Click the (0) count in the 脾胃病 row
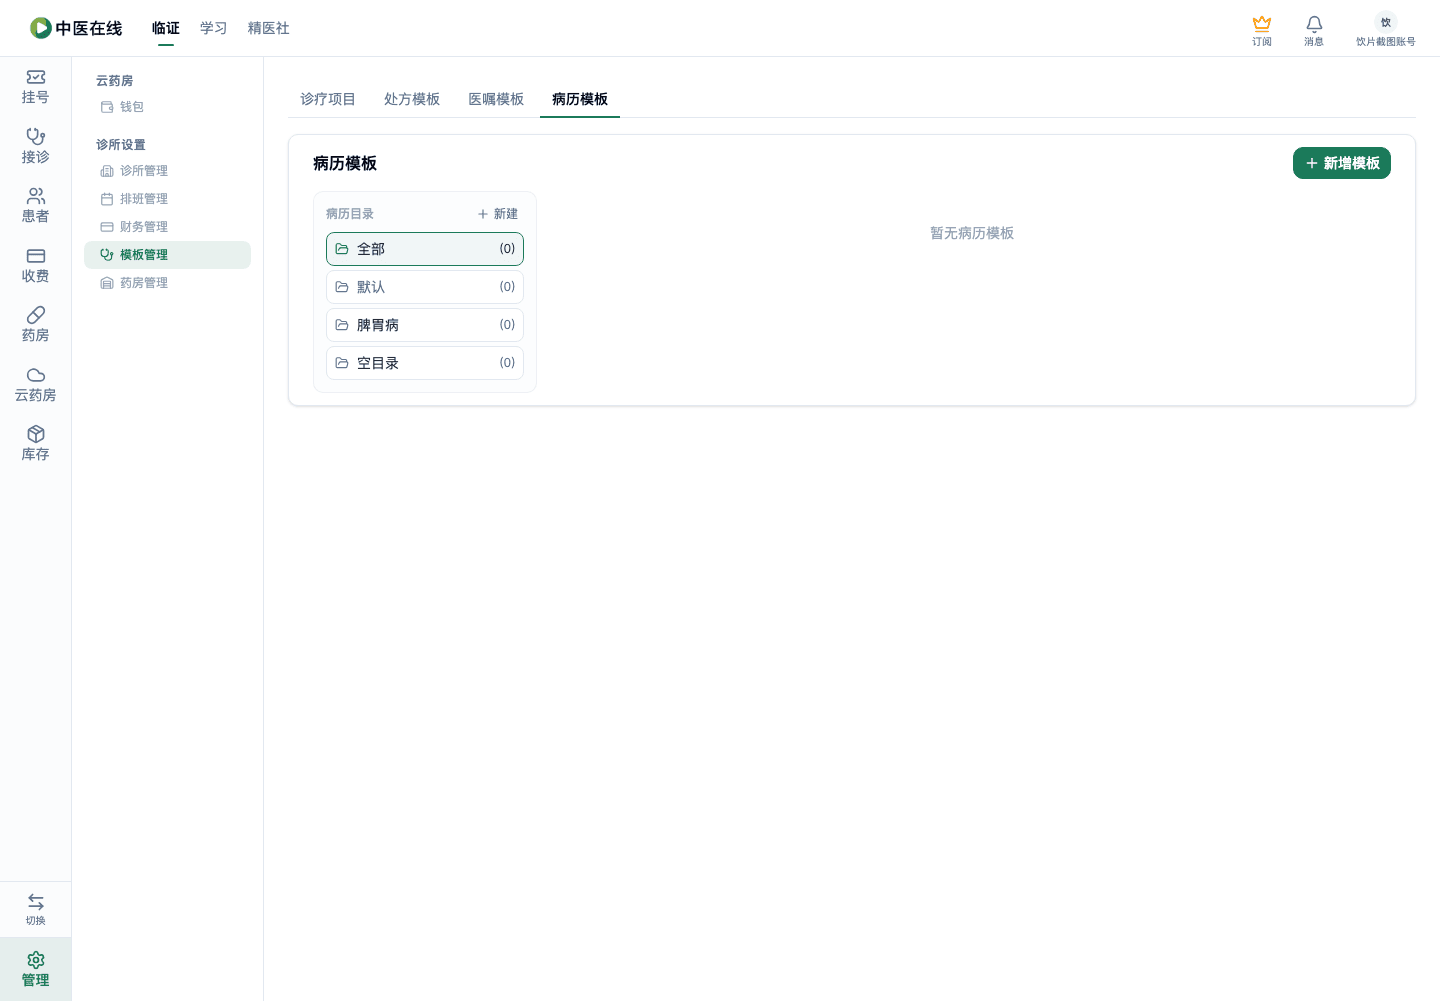Screen dimensions: 1440x1001 pyautogui.click(x=507, y=325)
